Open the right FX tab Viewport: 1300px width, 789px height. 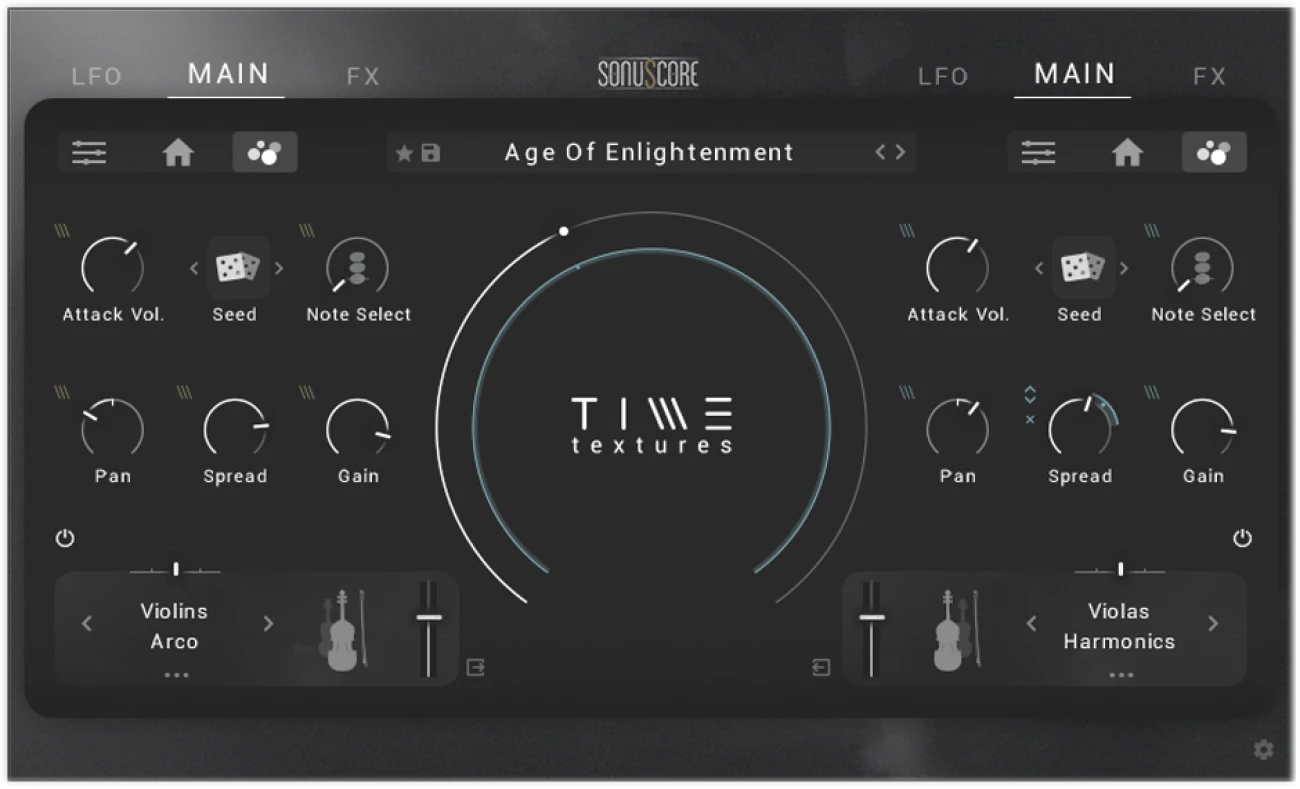pos(1209,77)
